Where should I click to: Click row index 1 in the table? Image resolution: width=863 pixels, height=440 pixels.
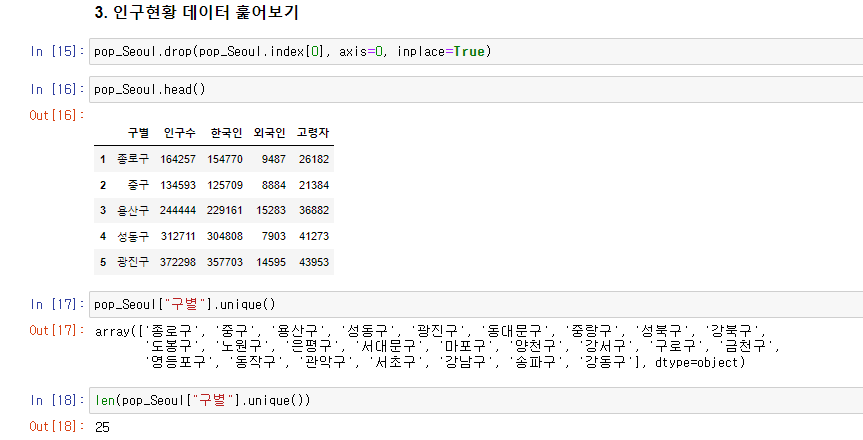click(102, 159)
